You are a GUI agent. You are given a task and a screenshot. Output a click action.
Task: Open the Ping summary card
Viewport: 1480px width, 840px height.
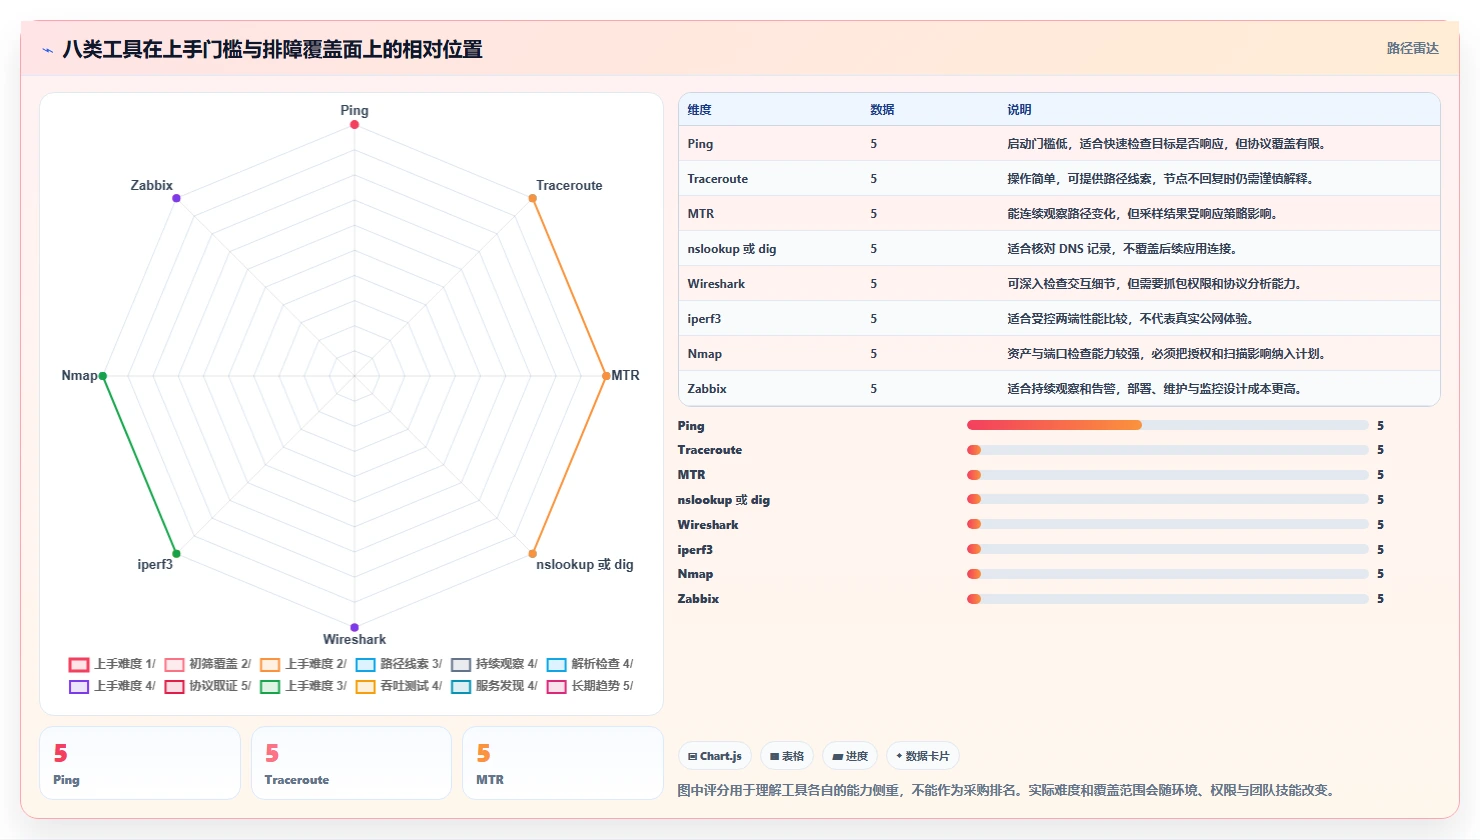click(140, 763)
